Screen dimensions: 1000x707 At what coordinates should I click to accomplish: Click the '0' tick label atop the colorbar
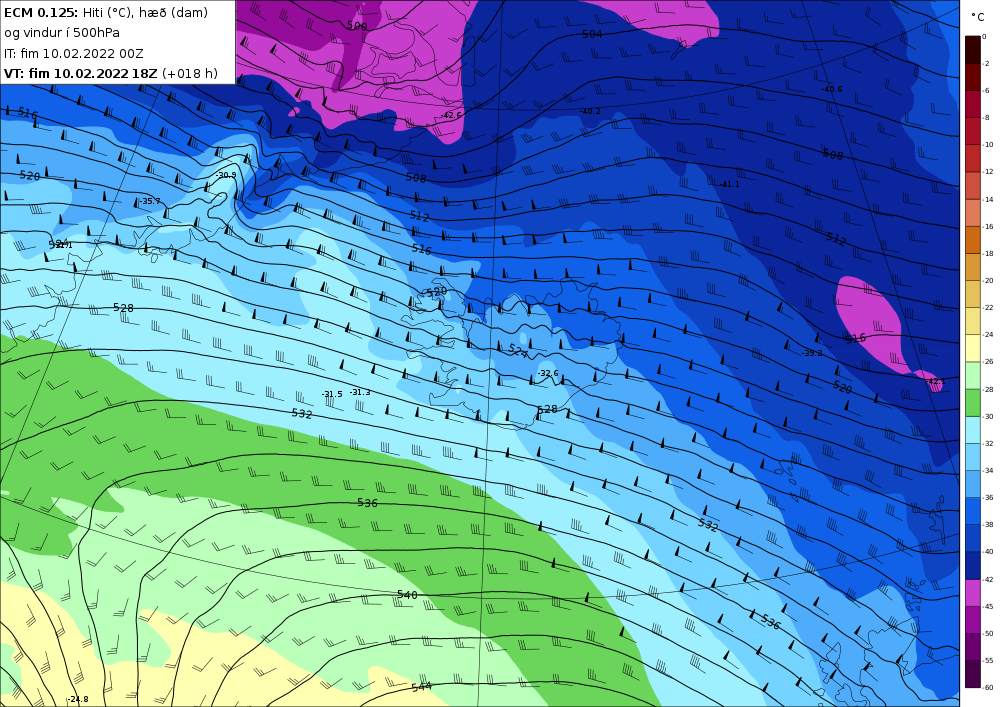[x=985, y=37]
